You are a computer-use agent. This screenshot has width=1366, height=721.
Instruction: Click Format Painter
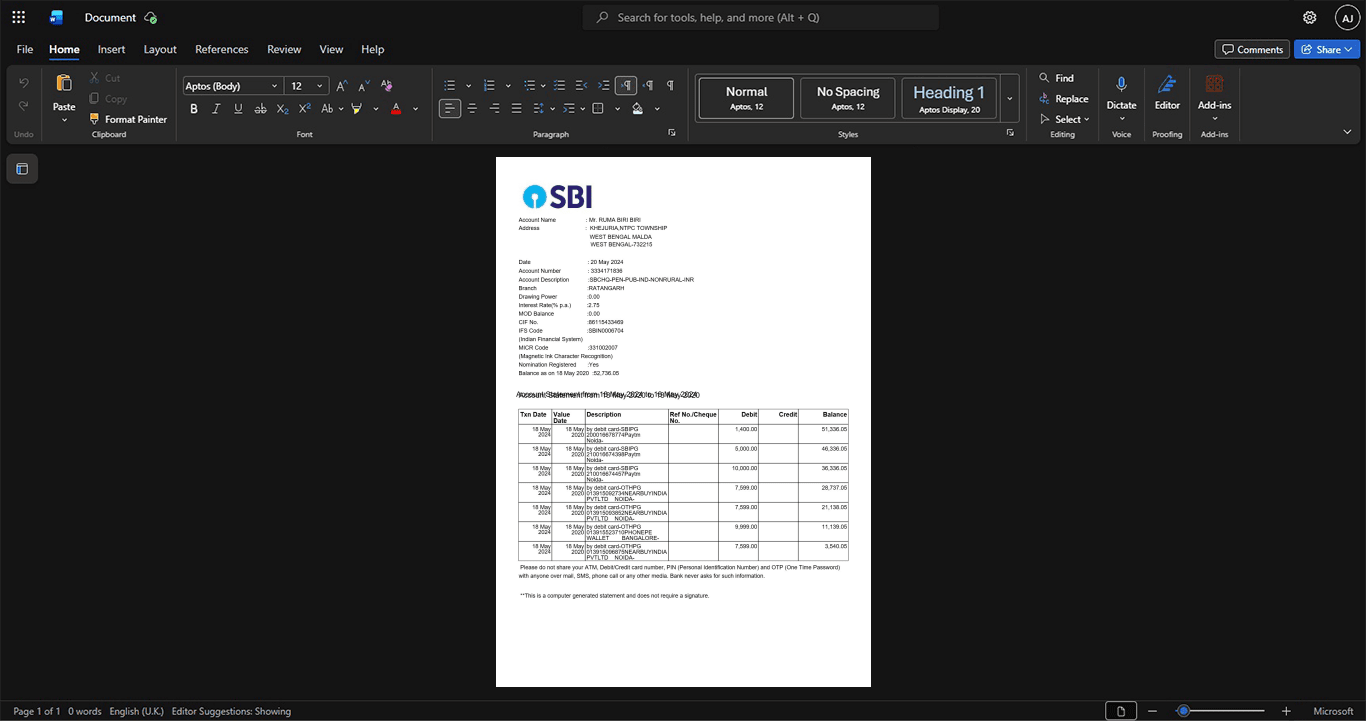pyautogui.click(x=127, y=119)
